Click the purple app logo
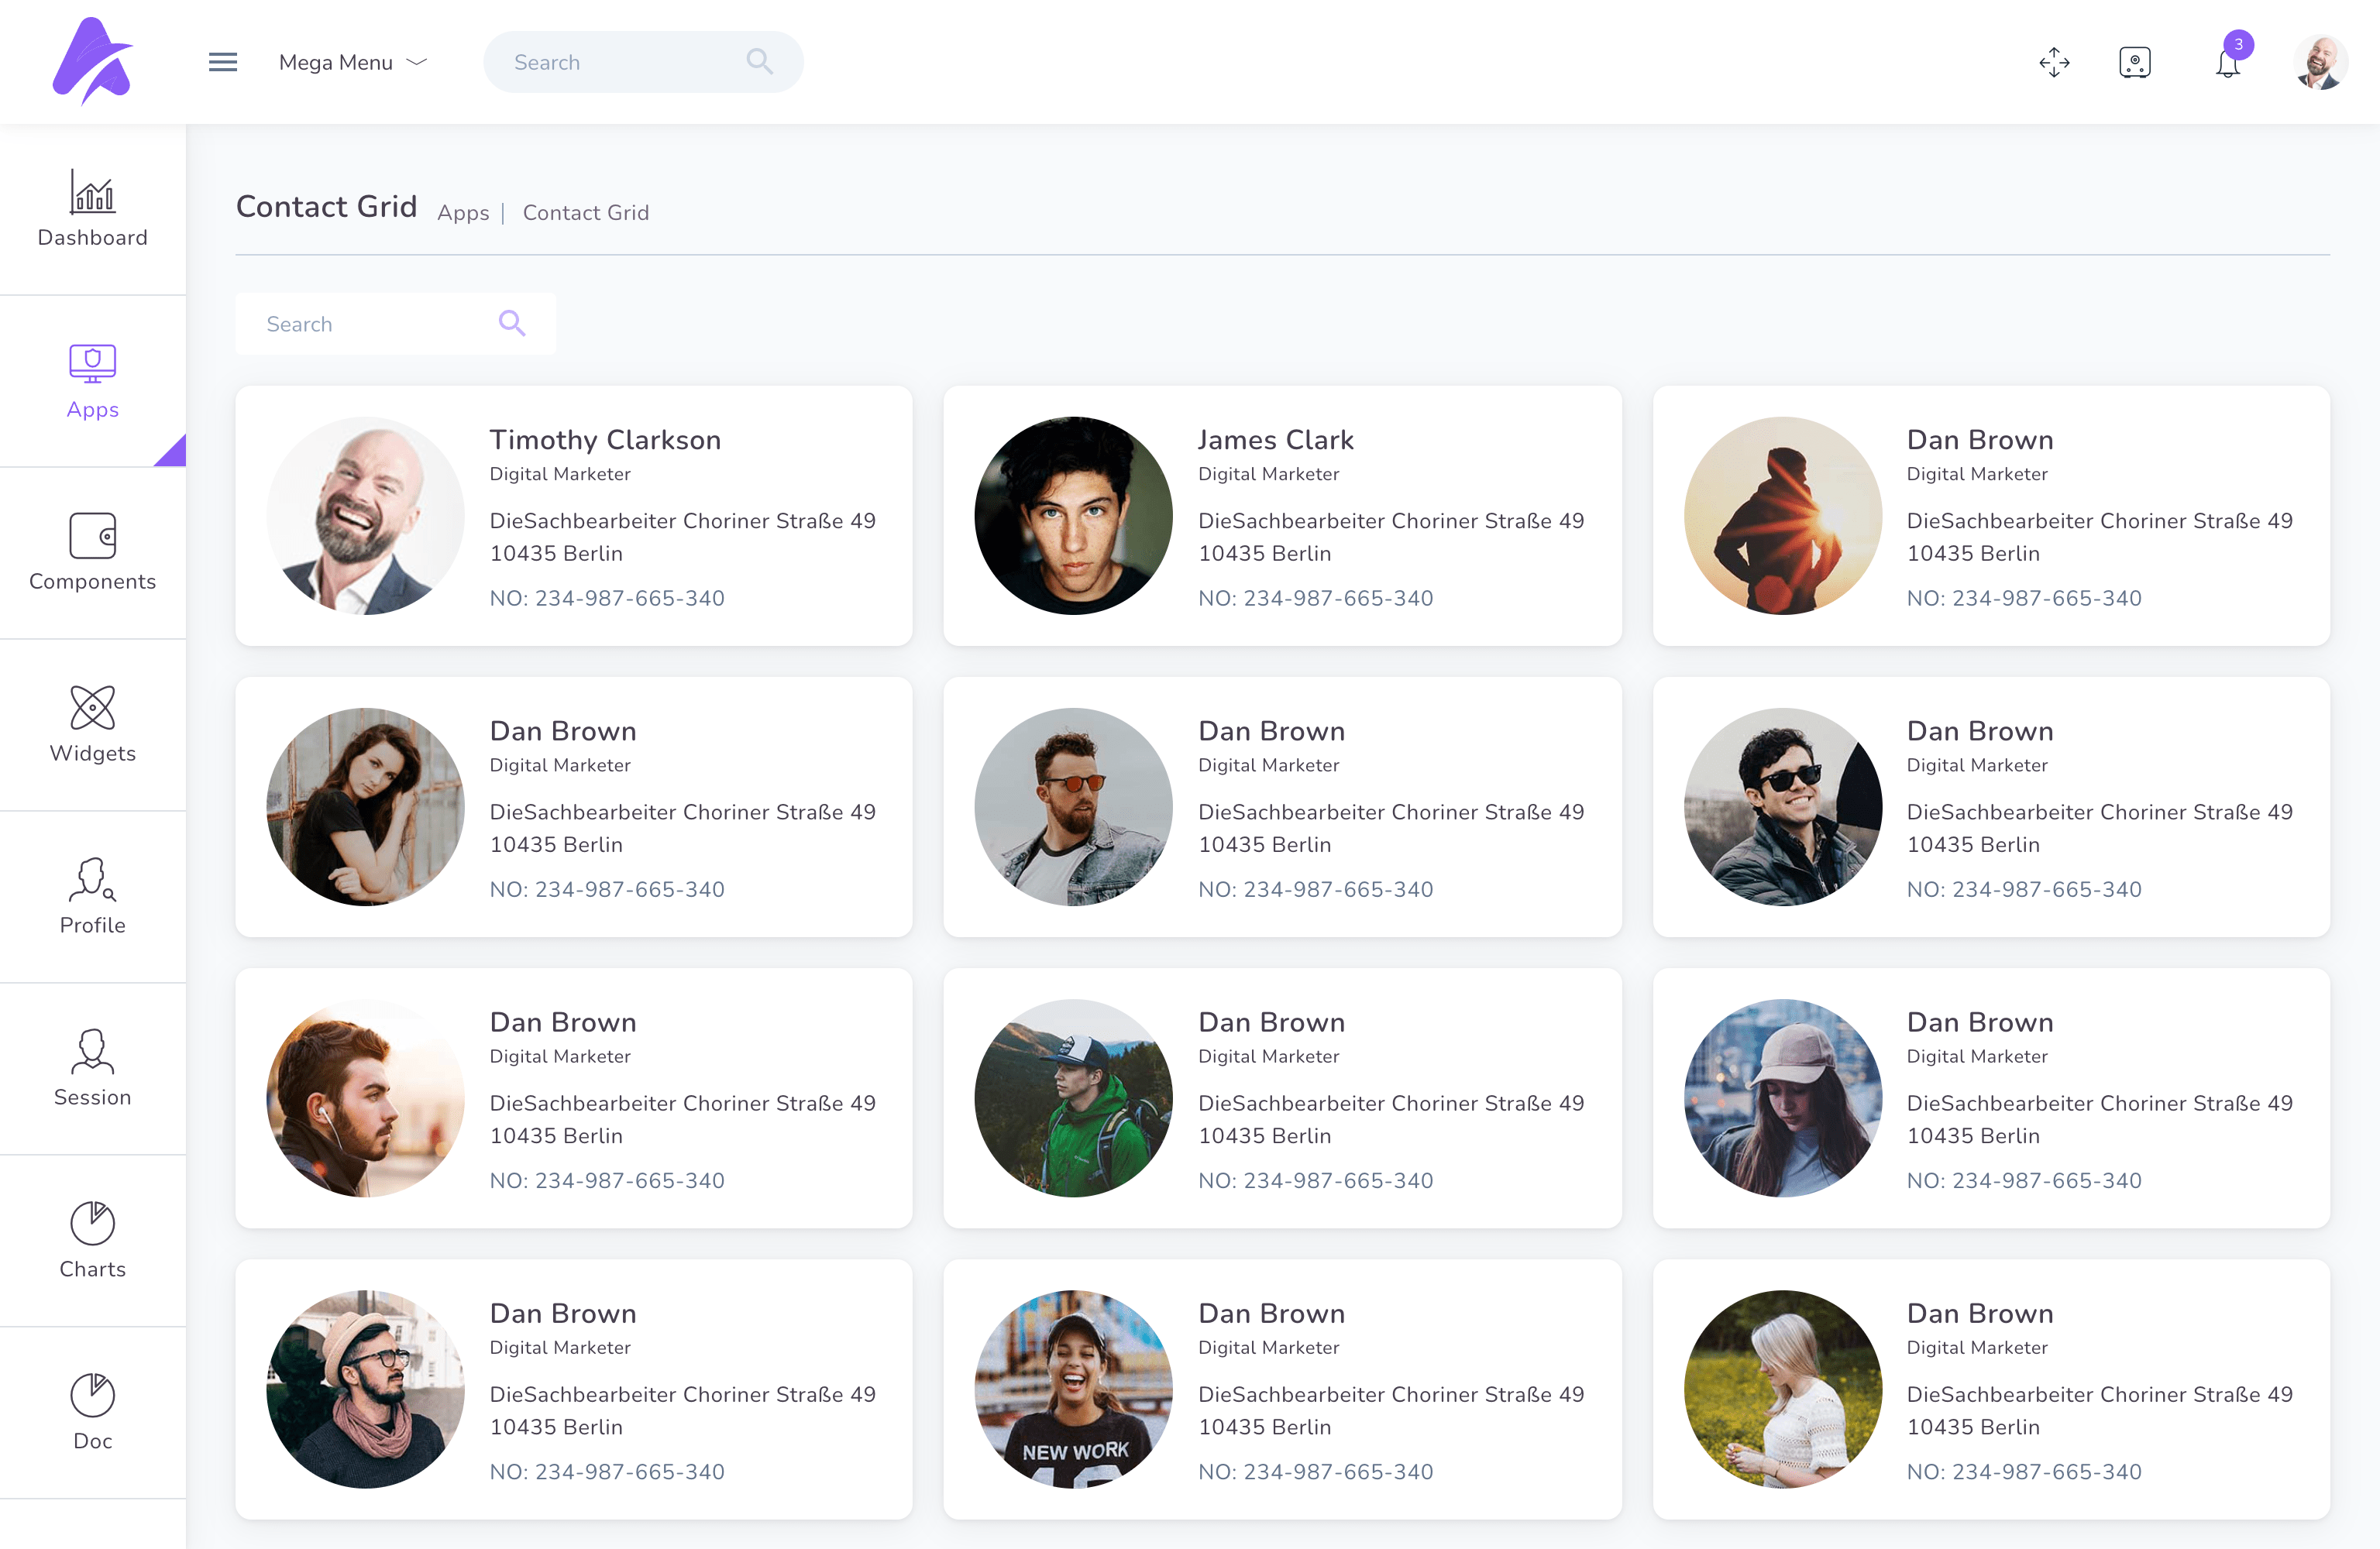Viewport: 2380px width, 1549px height. click(92, 61)
